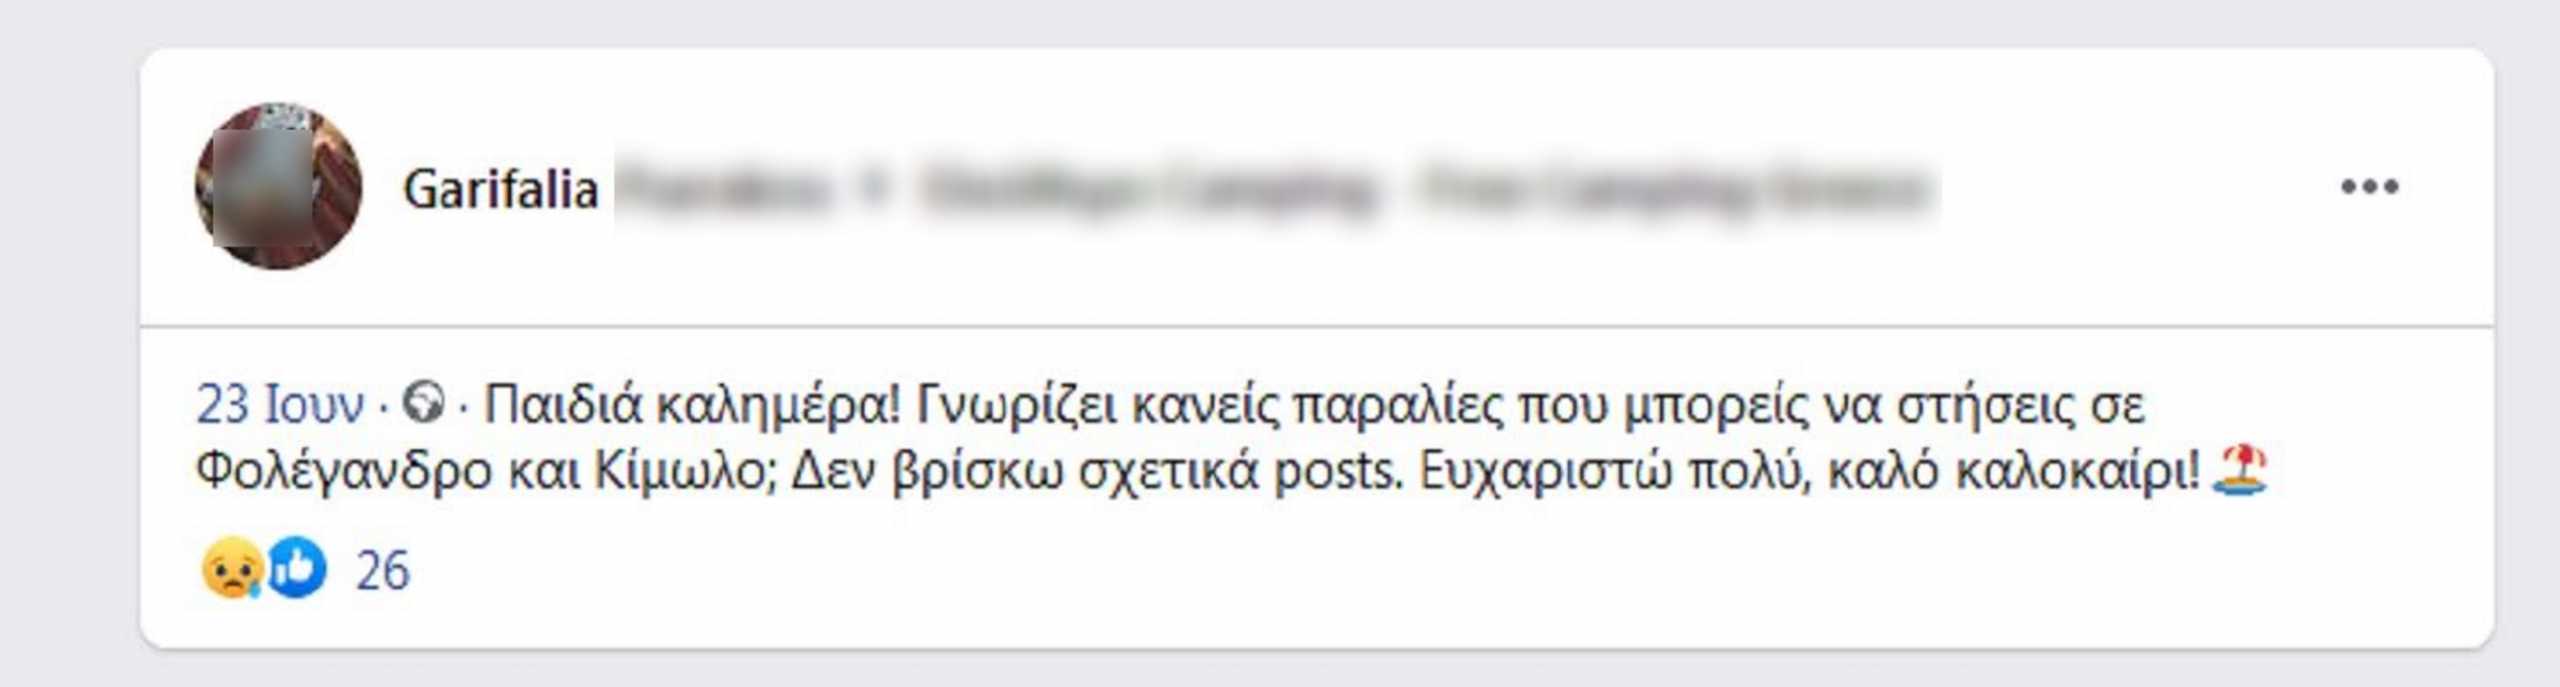
Task: Open Garifalia's round profile picture
Action: (278, 186)
